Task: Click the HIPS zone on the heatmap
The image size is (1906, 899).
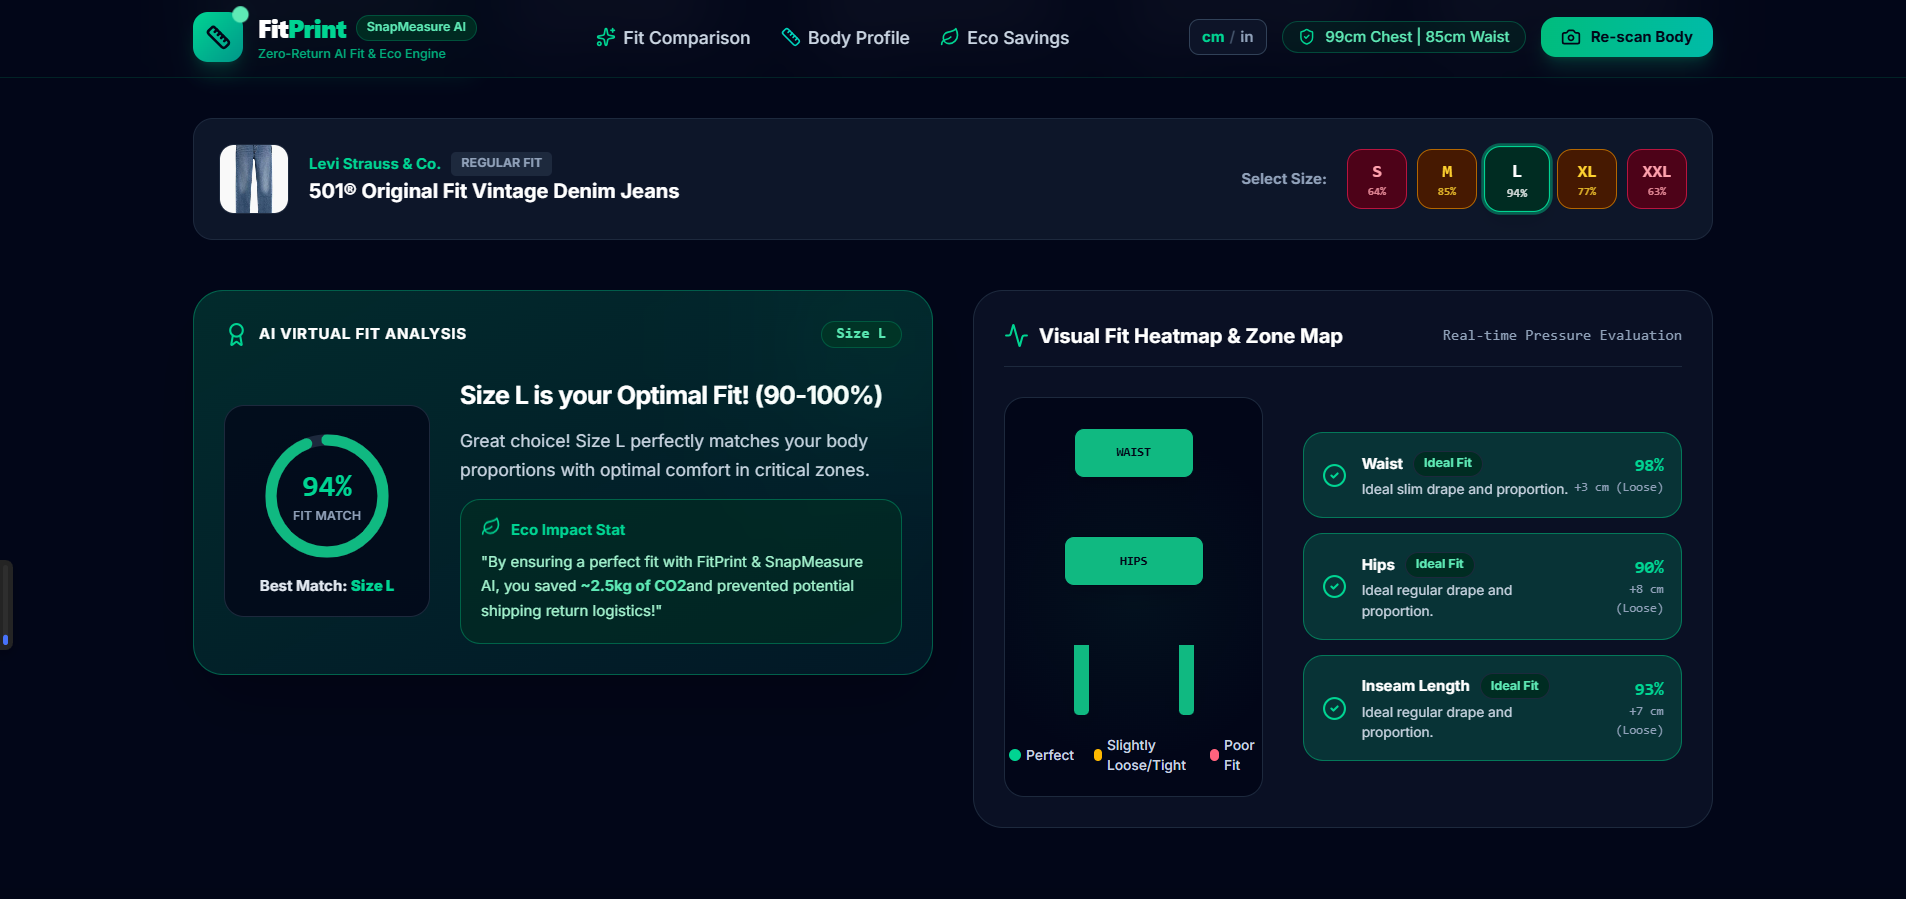Action: [x=1134, y=561]
